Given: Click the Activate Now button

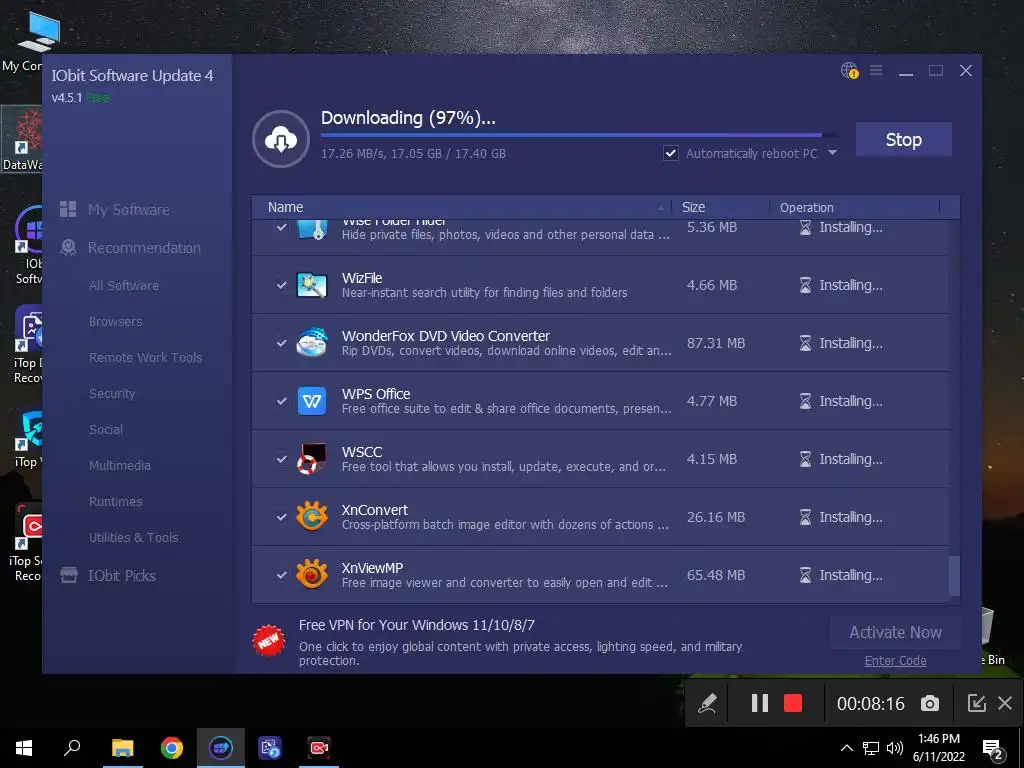Looking at the screenshot, I should pyautogui.click(x=895, y=632).
